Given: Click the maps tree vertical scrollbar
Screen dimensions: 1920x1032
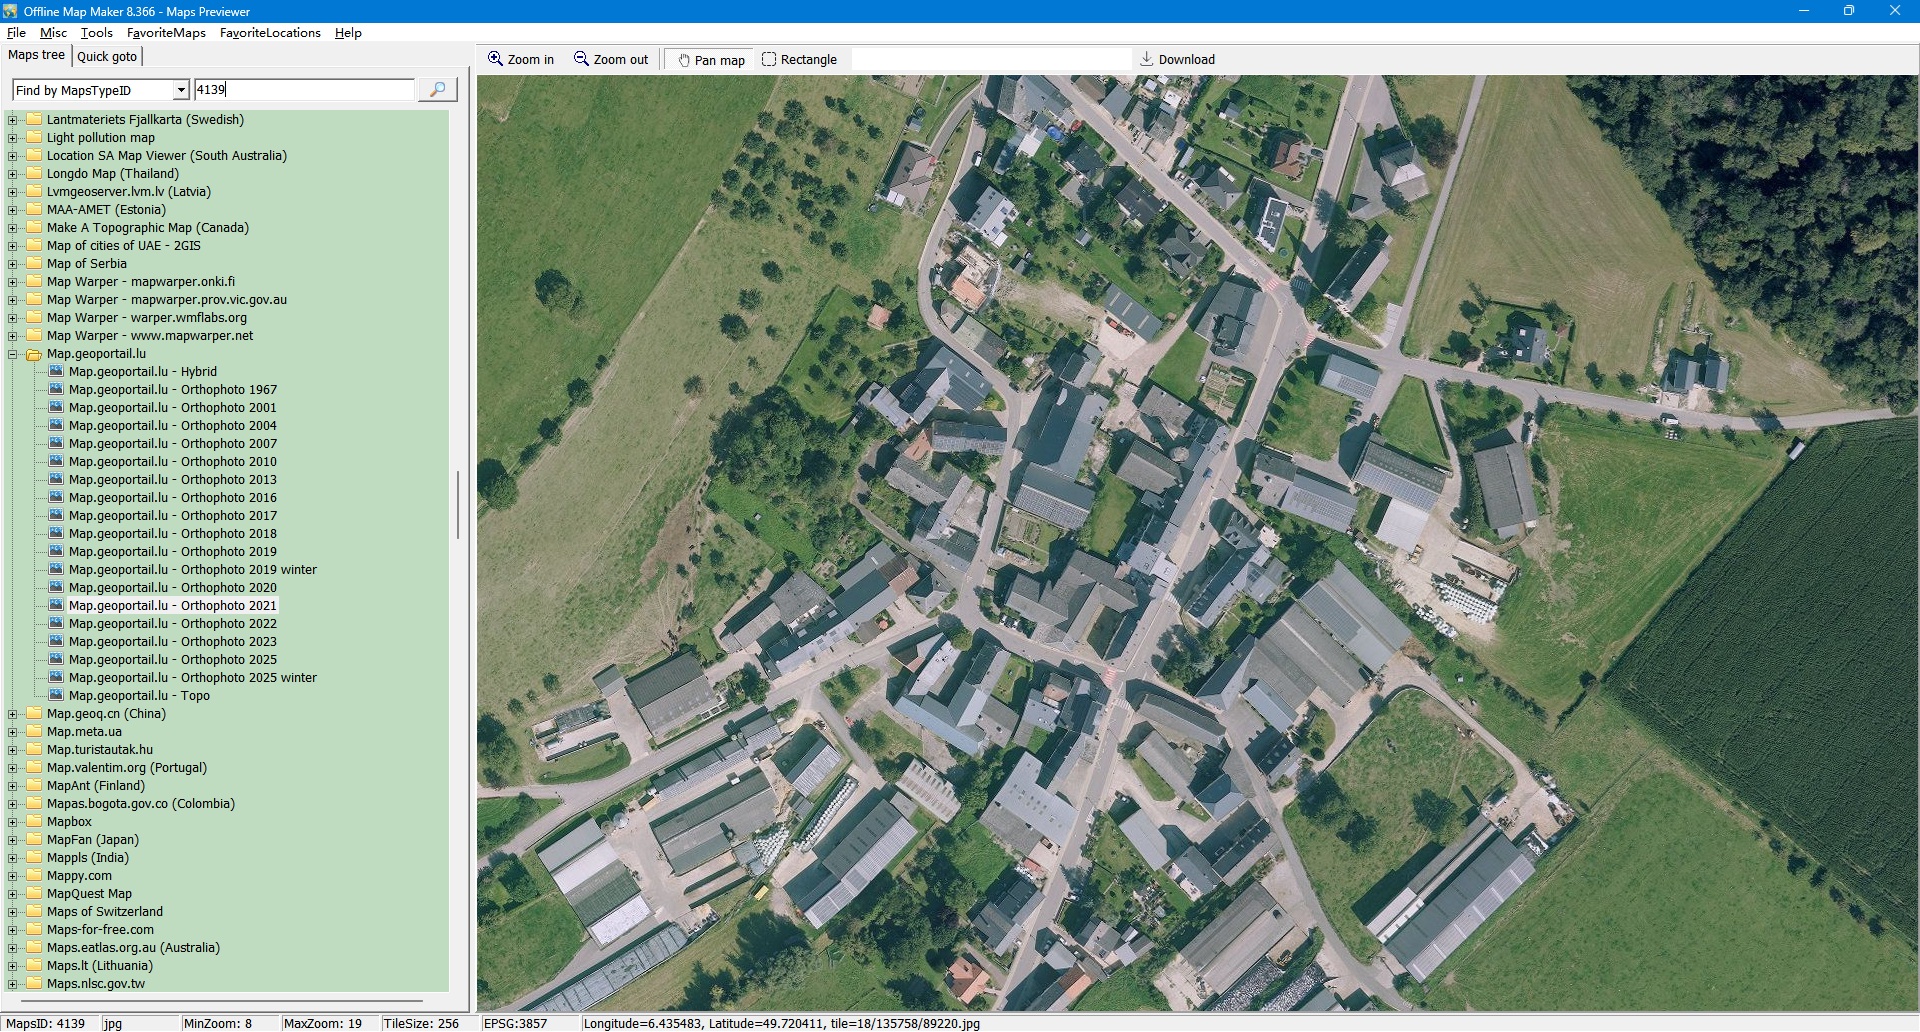Looking at the screenshot, I should (x=458, y=505).
